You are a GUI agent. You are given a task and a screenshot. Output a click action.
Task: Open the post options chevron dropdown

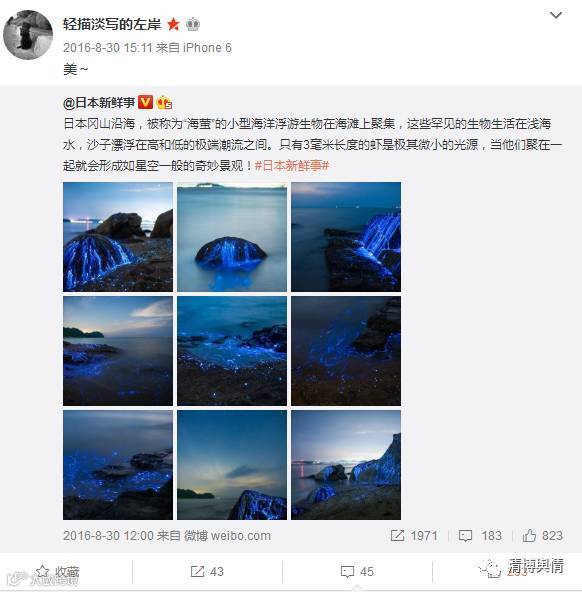point(556,15)
